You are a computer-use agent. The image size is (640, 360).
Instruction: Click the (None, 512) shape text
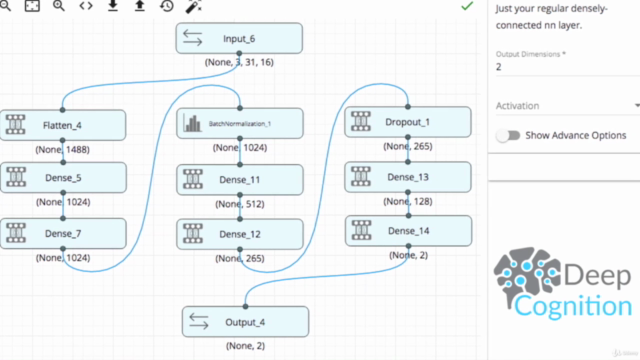click(240, 204)
